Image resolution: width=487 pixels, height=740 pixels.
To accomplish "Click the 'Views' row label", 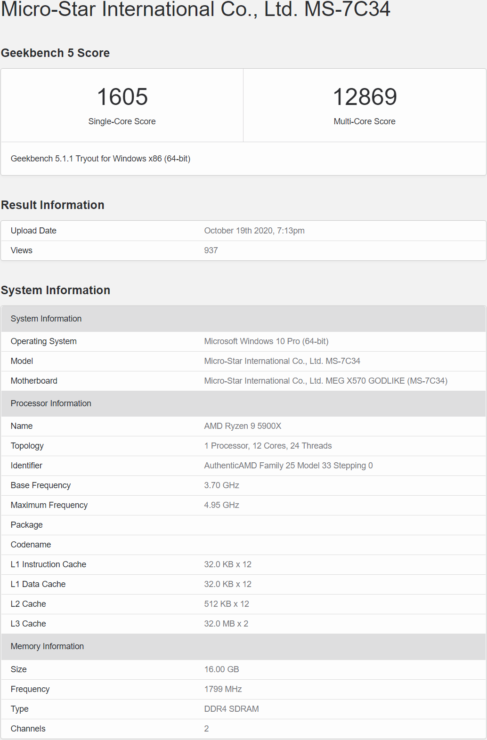I will point(21,251).
